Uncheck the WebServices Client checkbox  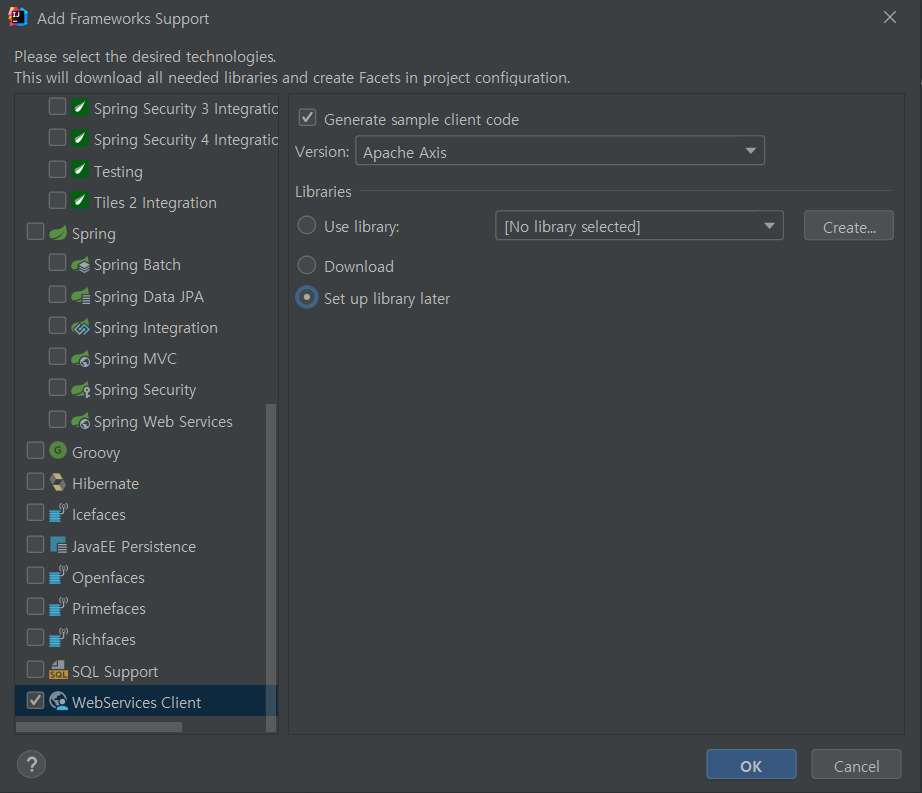[35, 700]
